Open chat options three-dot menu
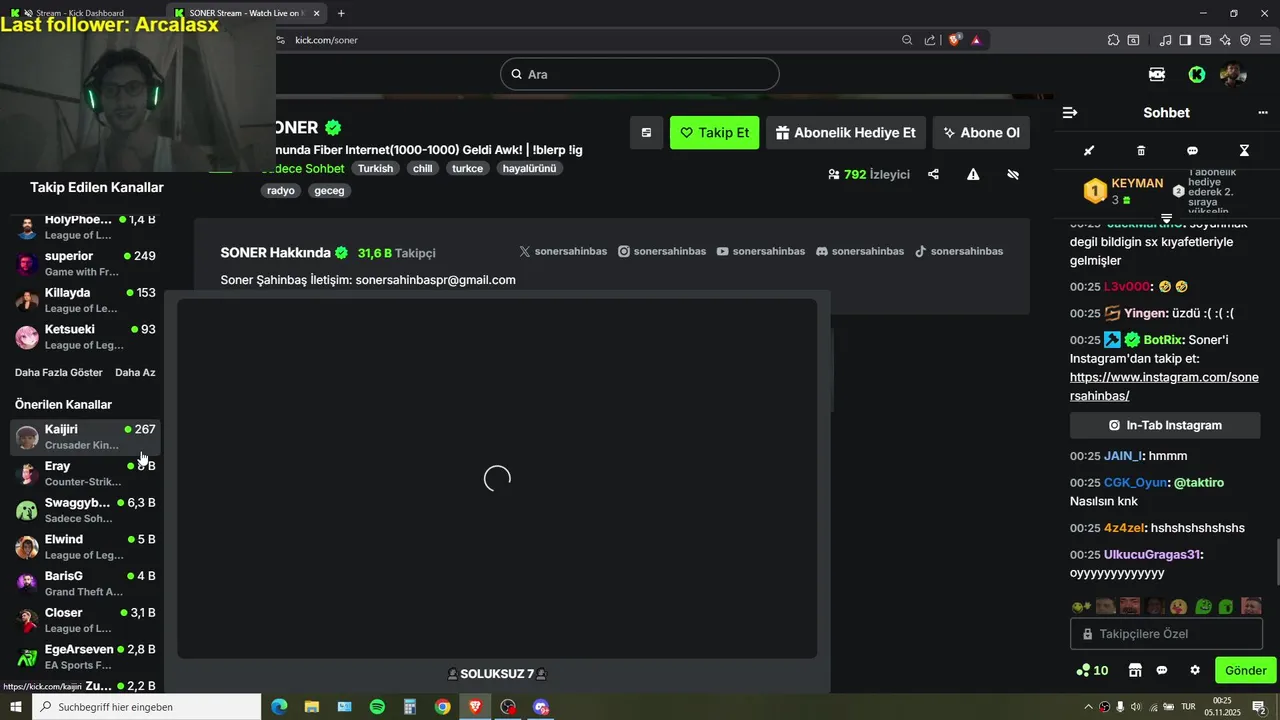 coord(1262,113)
